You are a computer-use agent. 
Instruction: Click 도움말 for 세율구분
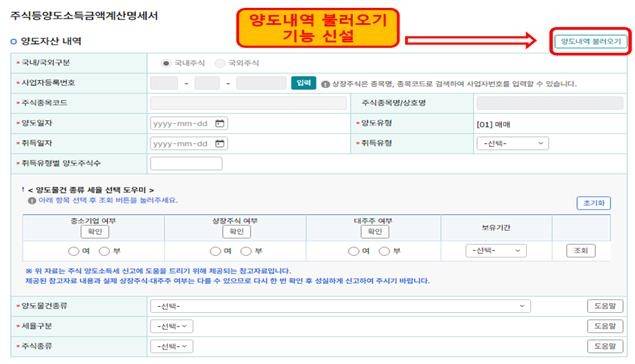point(605,326)
